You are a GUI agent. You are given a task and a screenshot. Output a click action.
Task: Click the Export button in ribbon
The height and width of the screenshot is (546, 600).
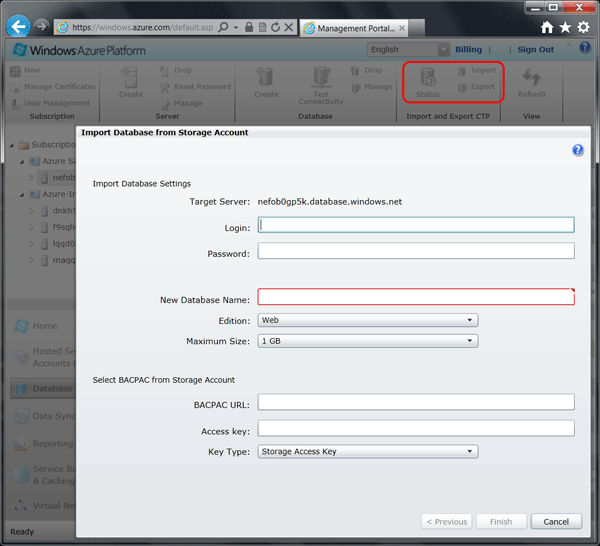476,87
